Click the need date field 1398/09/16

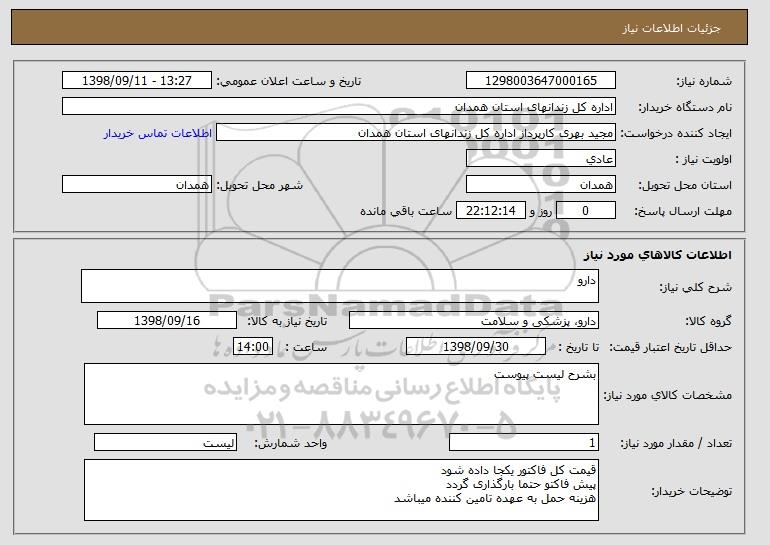(x=167, y=321)
